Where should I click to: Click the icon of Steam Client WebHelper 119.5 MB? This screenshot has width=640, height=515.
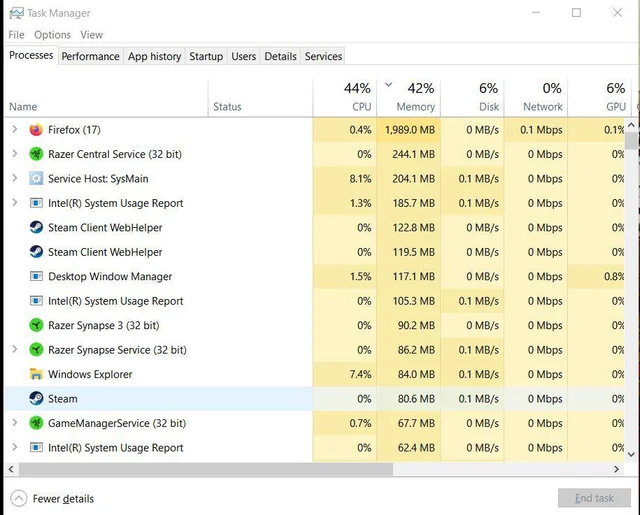(x=36, y=252)
